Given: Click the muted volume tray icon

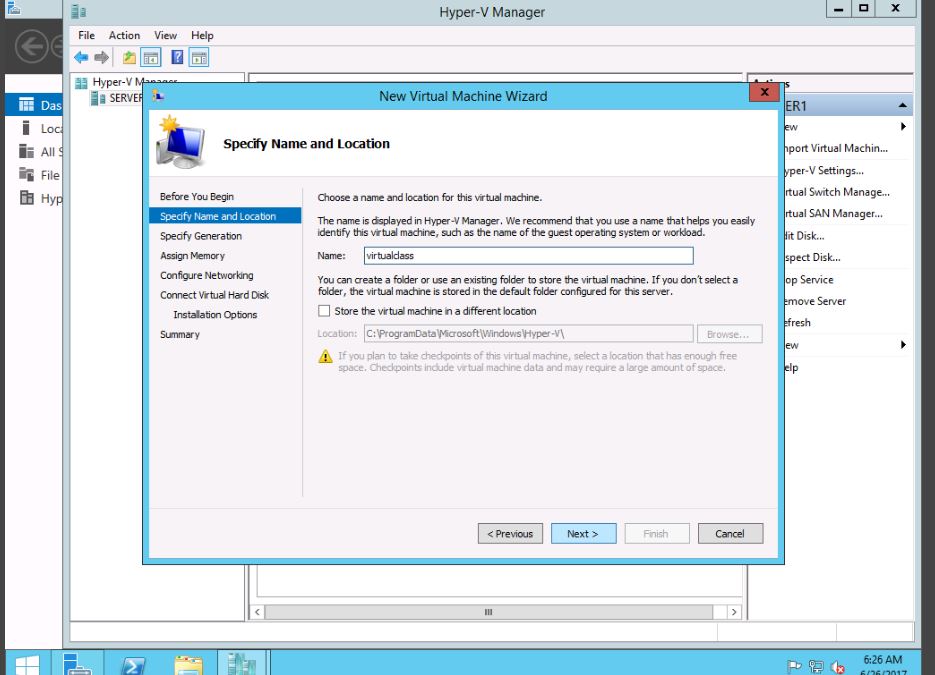Looking at the screenshot, I should click(838, 667).
